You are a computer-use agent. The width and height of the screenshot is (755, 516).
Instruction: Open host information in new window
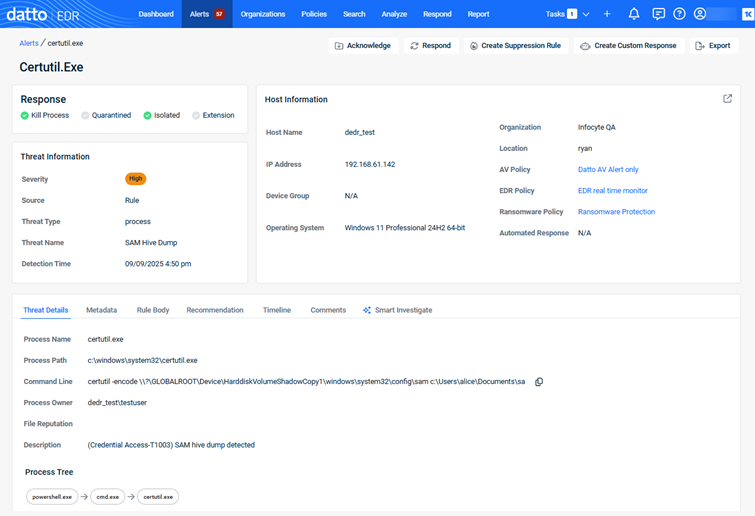727,99
